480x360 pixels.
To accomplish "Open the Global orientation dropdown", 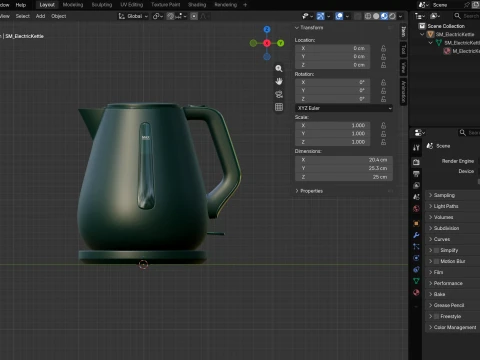I will click(x=133, y=16).
